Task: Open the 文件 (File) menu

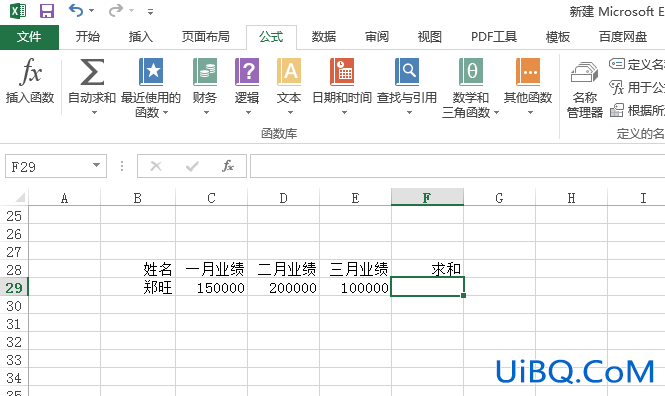Action: (29, 37)
